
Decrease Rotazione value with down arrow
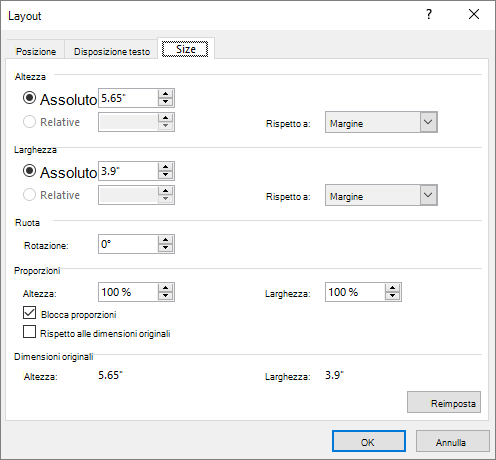click(x=166, y=248)
